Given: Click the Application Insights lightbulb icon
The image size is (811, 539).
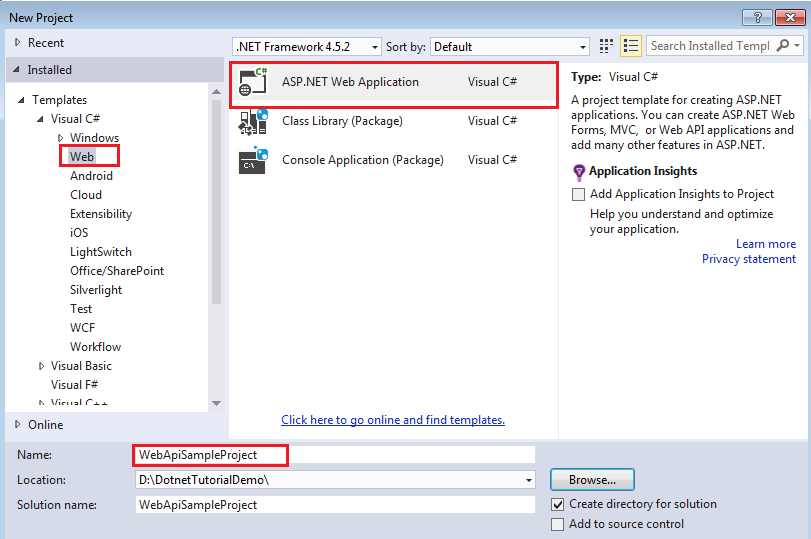Looking at the screenshot, I should (579, 172).
